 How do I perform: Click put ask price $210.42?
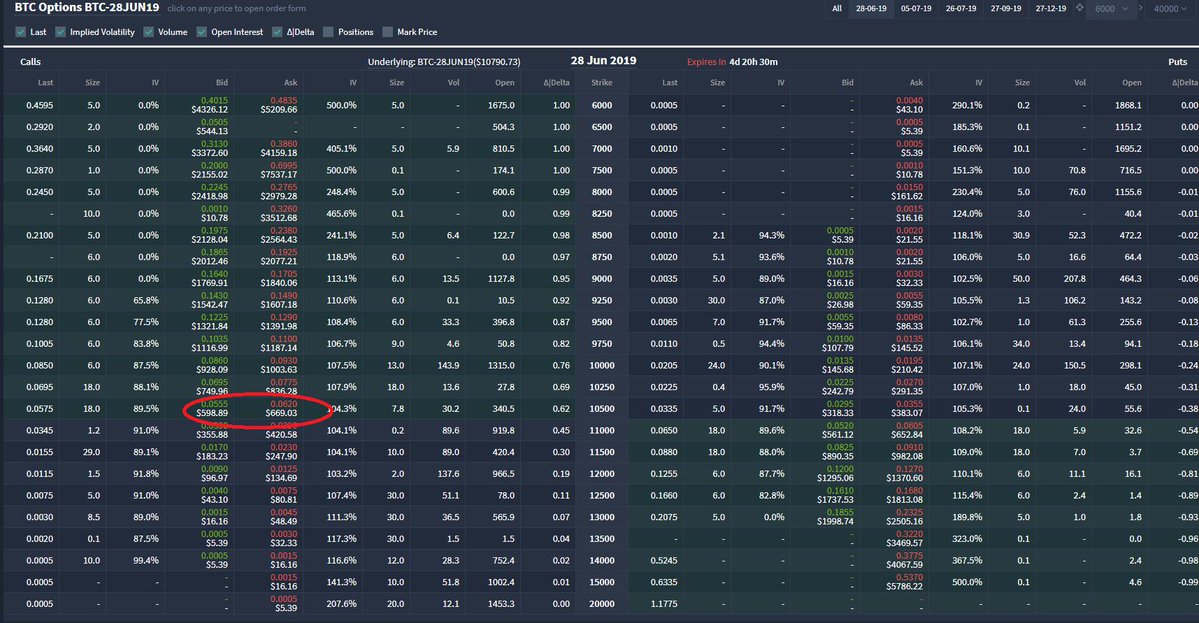tap(906, 369)
